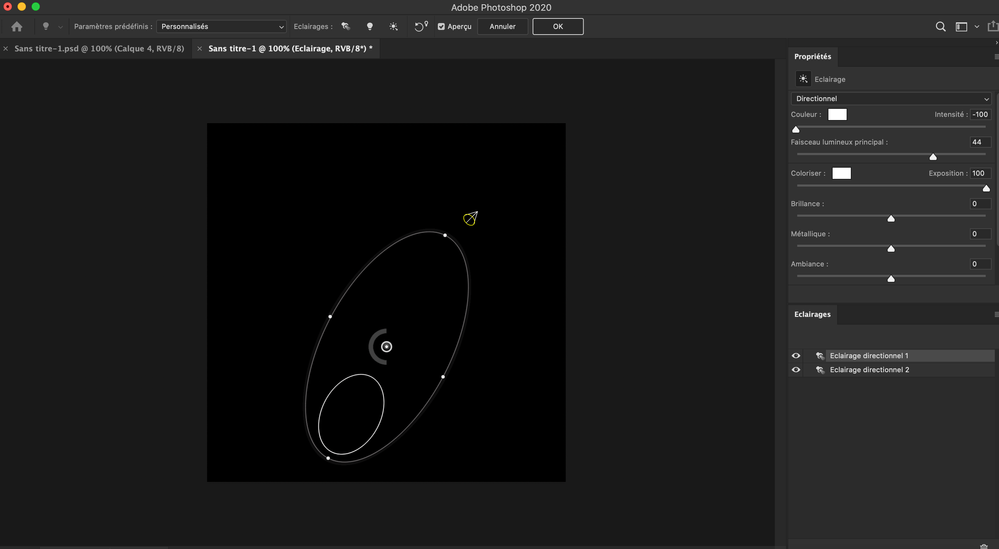Toggle the Aperçu checkbox
This screenshot has height=549, width=999.
[x=441, y=27]
